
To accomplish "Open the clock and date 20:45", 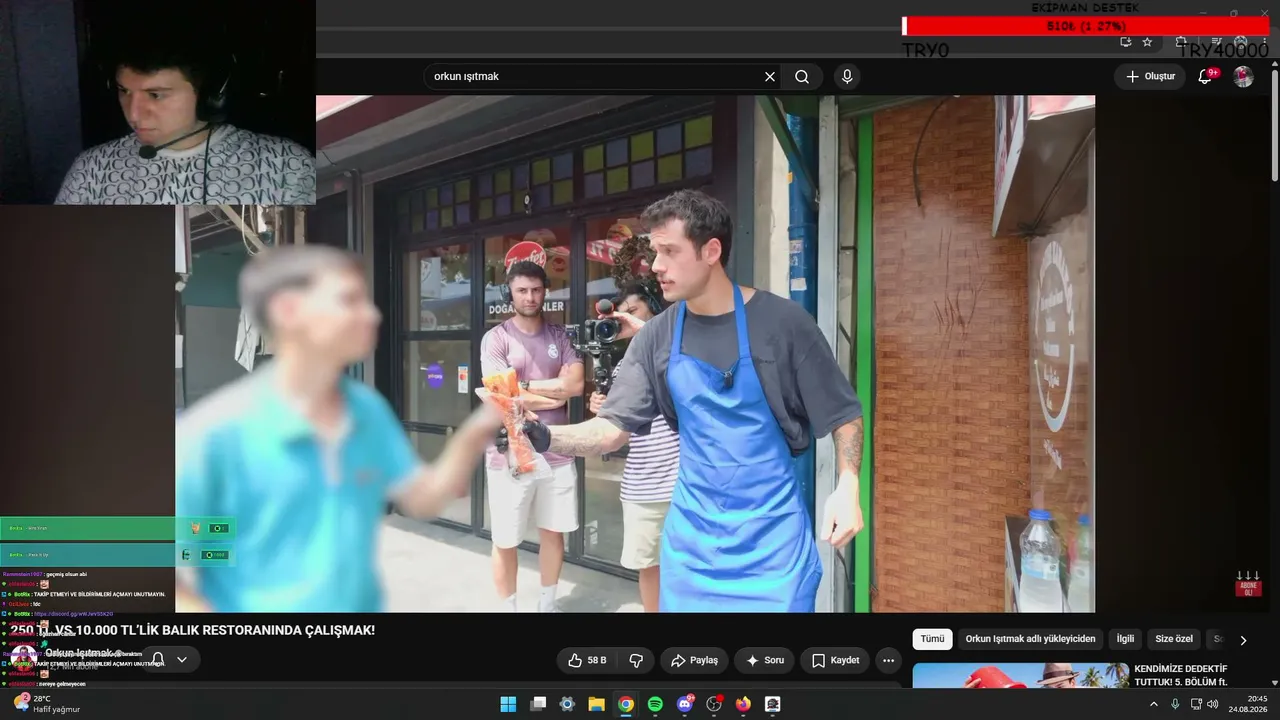I will coord(1250,704).
